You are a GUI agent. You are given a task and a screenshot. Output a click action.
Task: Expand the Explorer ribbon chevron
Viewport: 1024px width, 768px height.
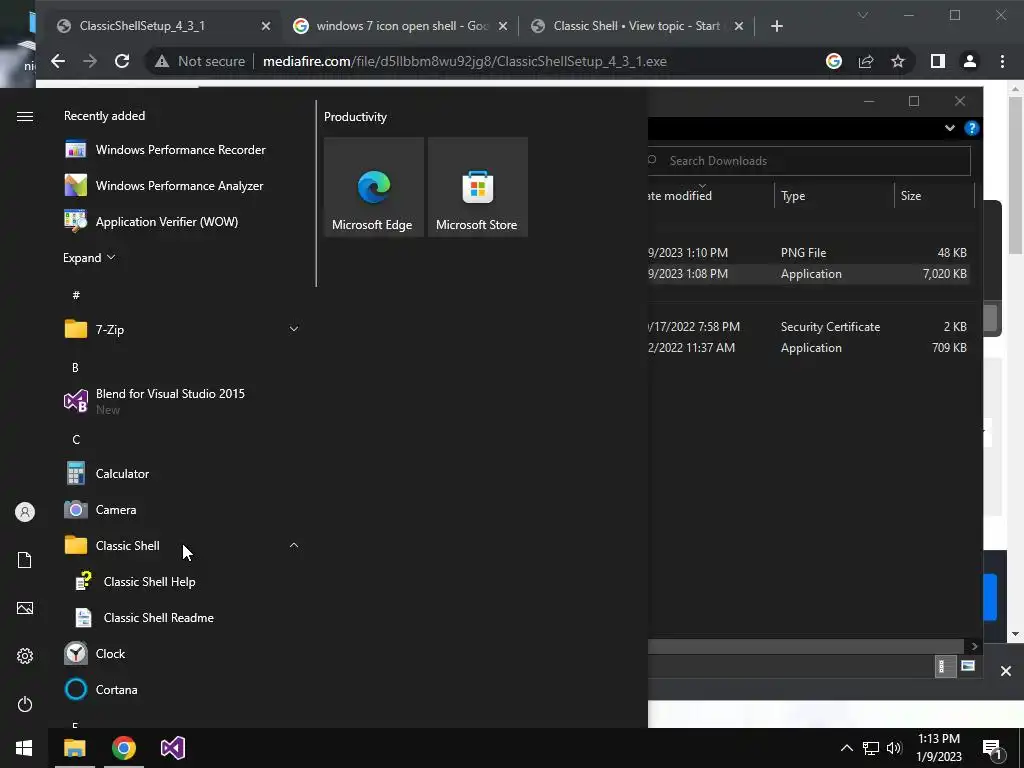pos(950,128)
